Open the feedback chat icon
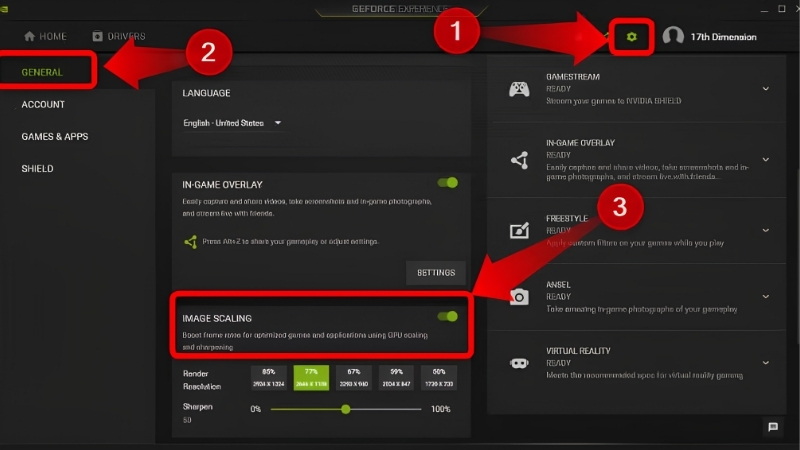The width and height of the screenshot is (800, 450). (x=773, y=427)
